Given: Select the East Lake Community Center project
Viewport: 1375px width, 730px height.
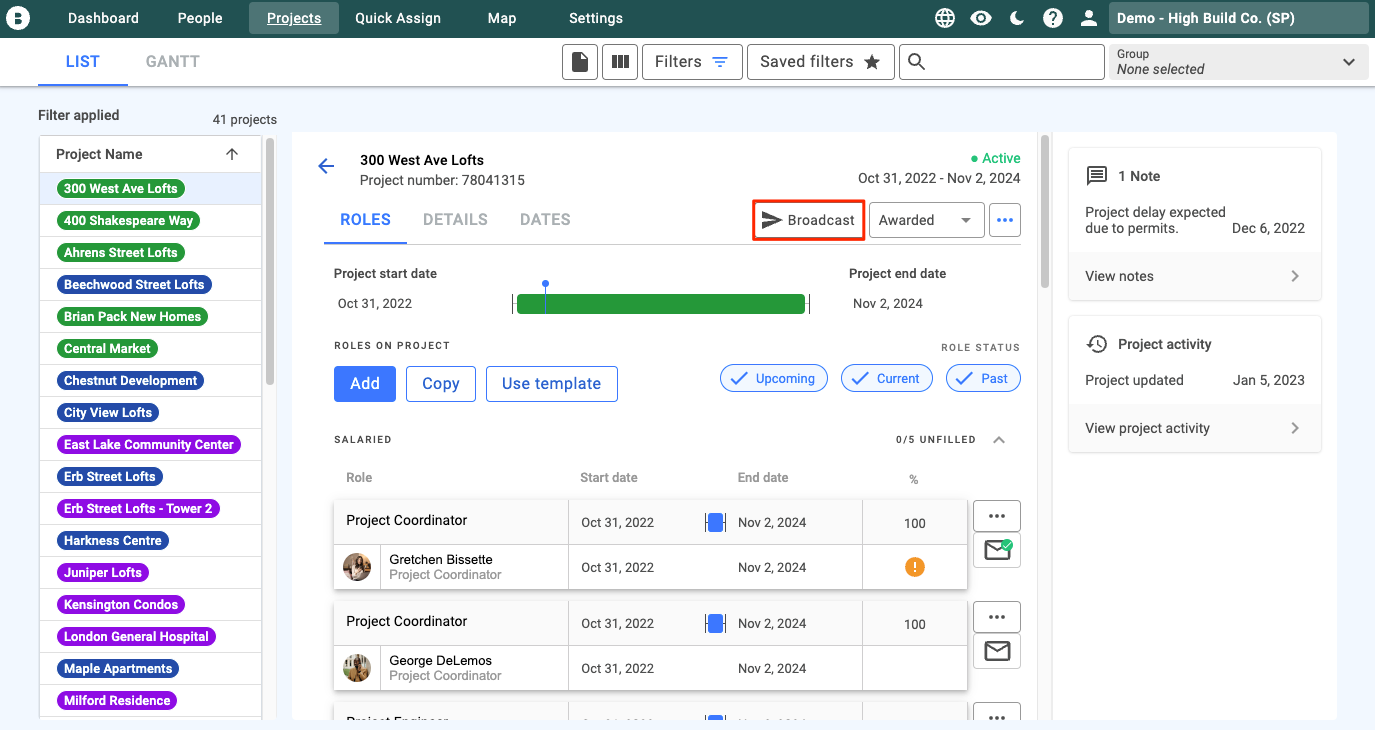Looking at the screenshot, I should click(x=148, y=444).
